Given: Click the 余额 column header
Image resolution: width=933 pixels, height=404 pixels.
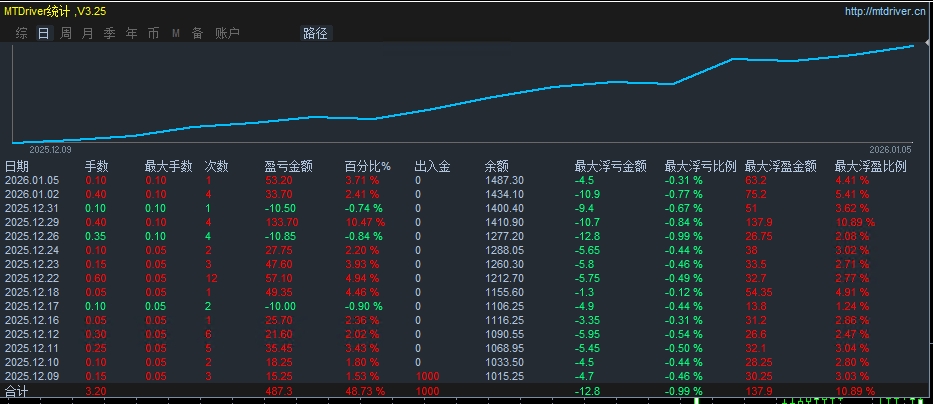Looking at the screenshot, I should (497, 167).
